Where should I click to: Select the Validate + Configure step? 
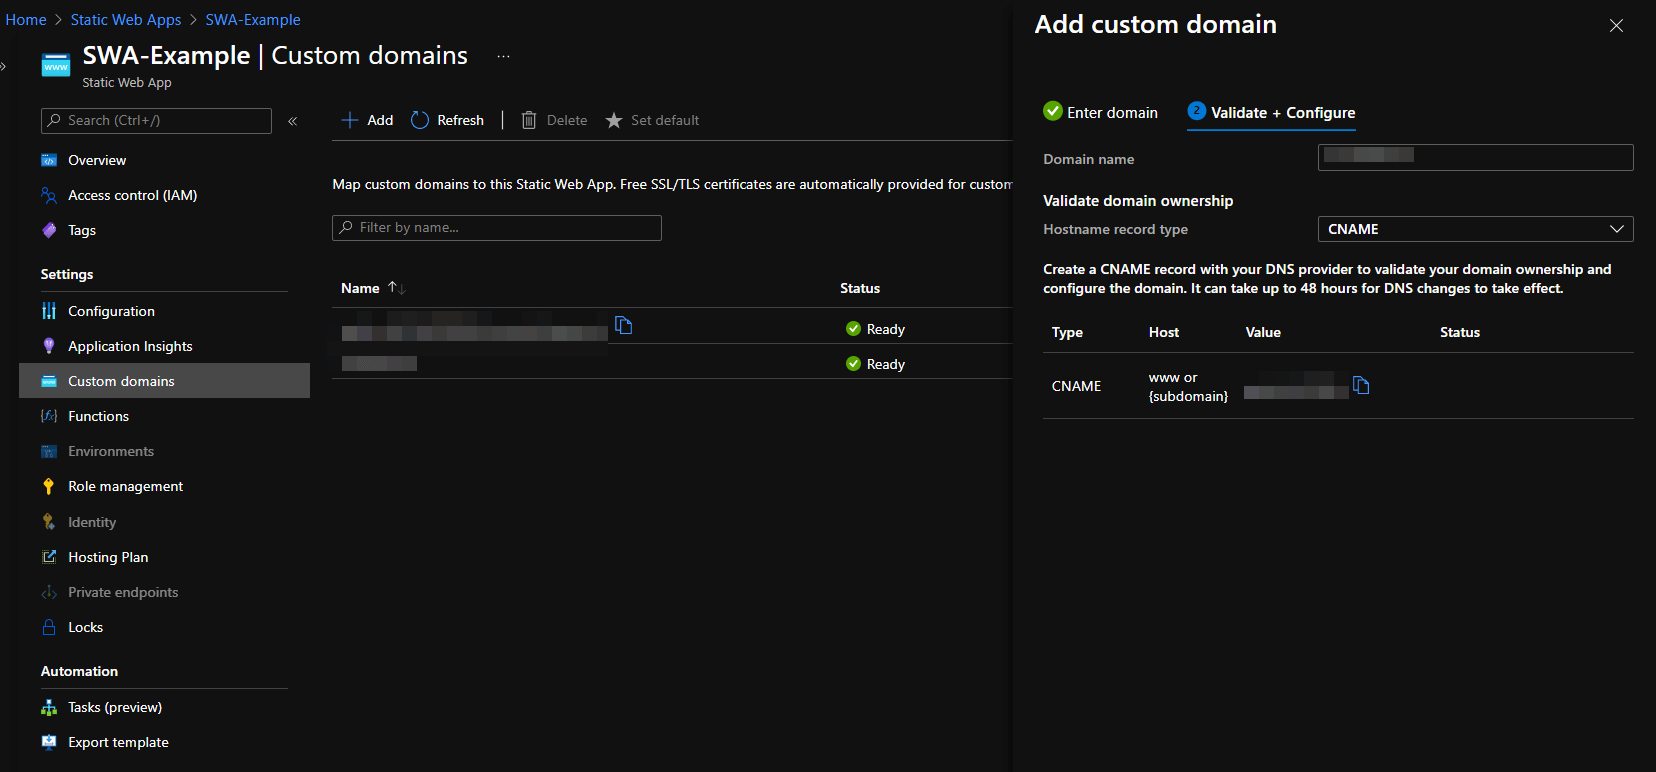1271,112
